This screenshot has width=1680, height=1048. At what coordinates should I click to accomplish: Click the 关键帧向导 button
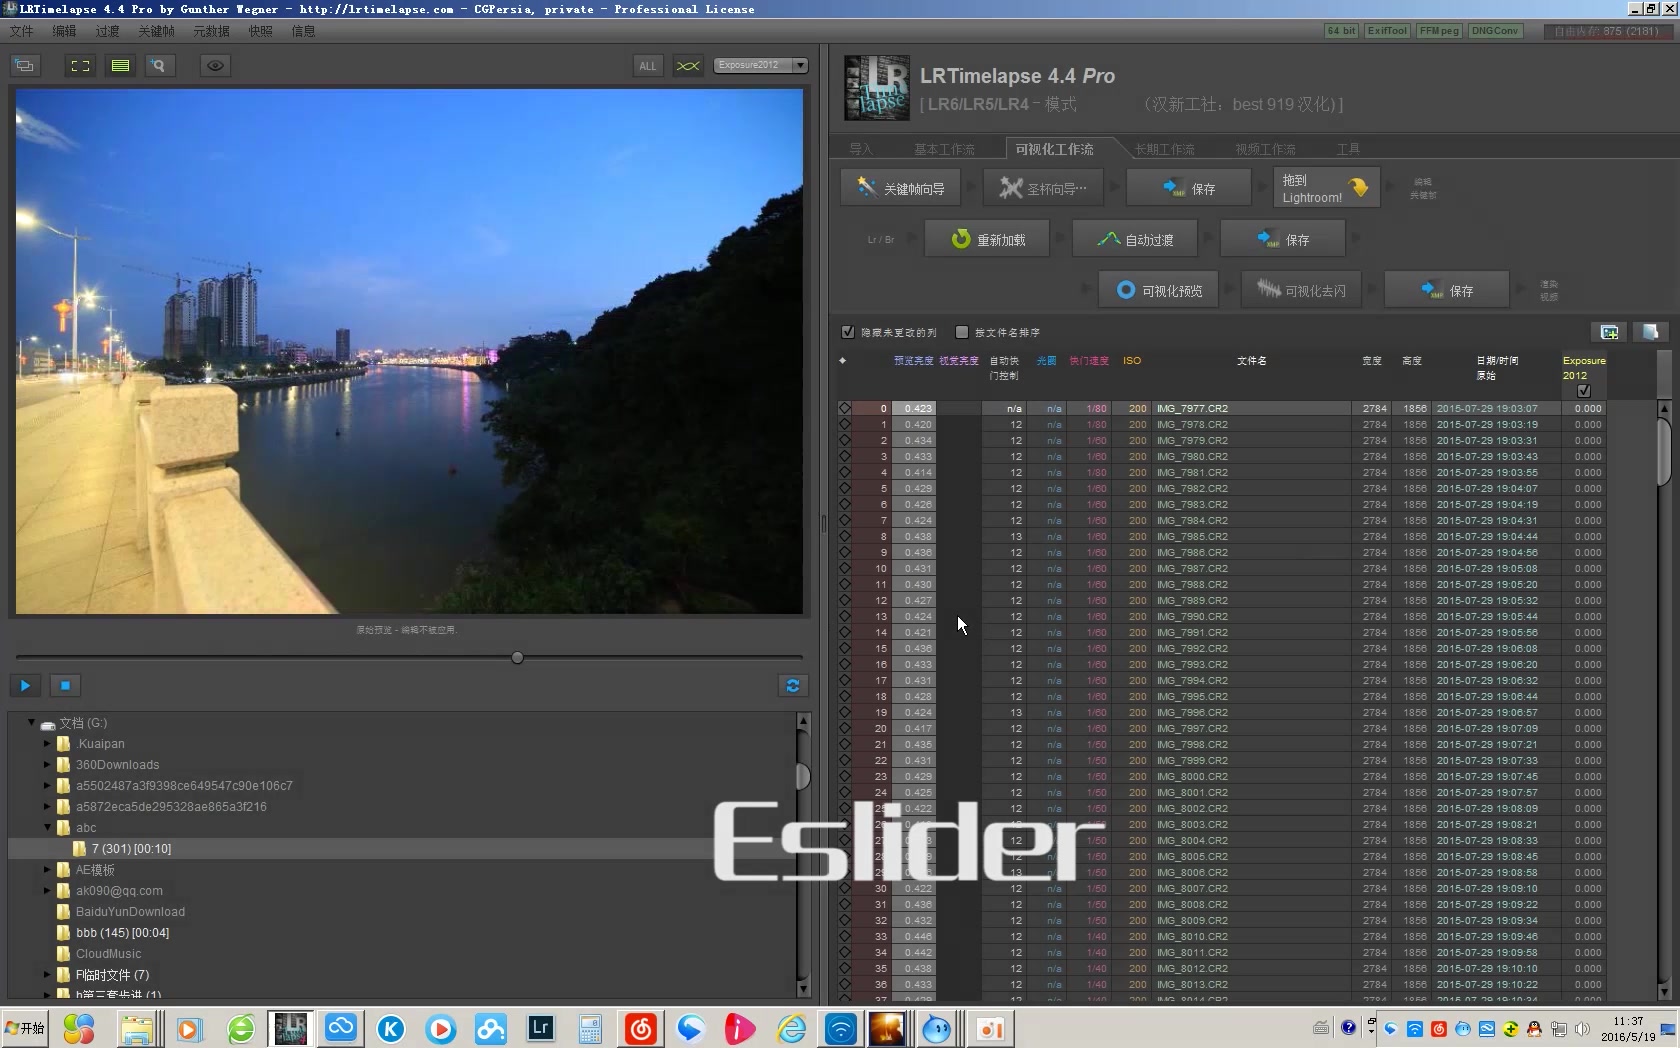[x=900, y=188]
